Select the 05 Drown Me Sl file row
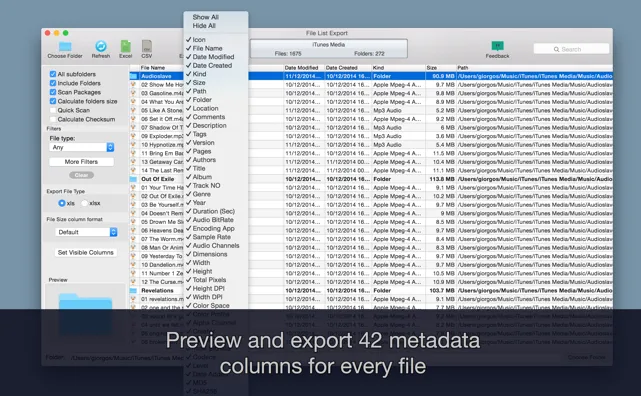Image resolution: width=641 pixels, height=396 pixels. (371, 222)
